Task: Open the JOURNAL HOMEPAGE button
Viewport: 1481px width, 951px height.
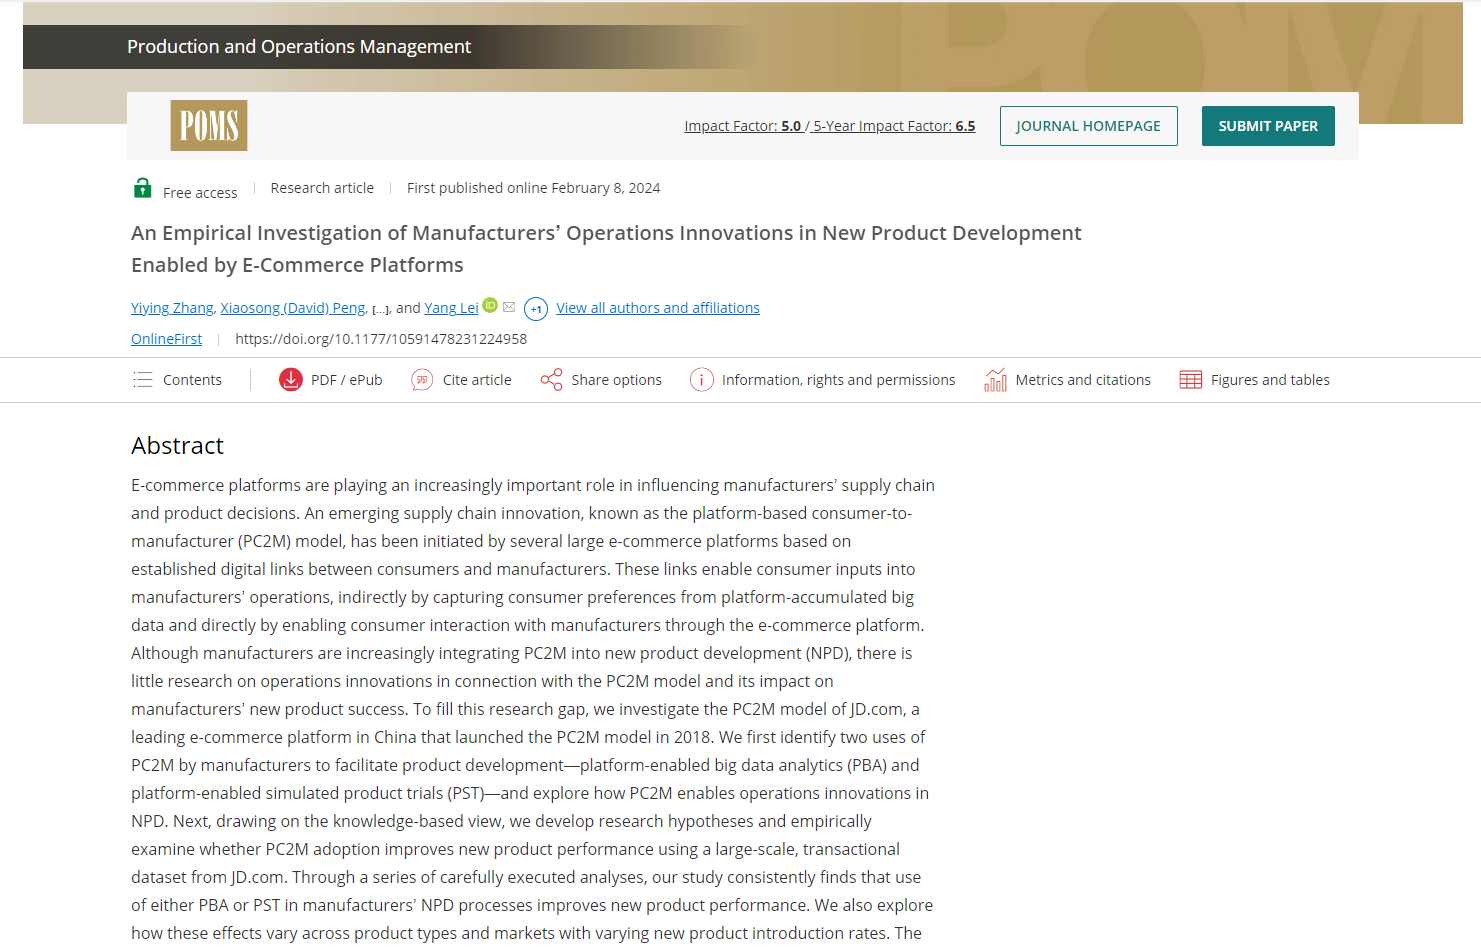Action: point(1088,126)
